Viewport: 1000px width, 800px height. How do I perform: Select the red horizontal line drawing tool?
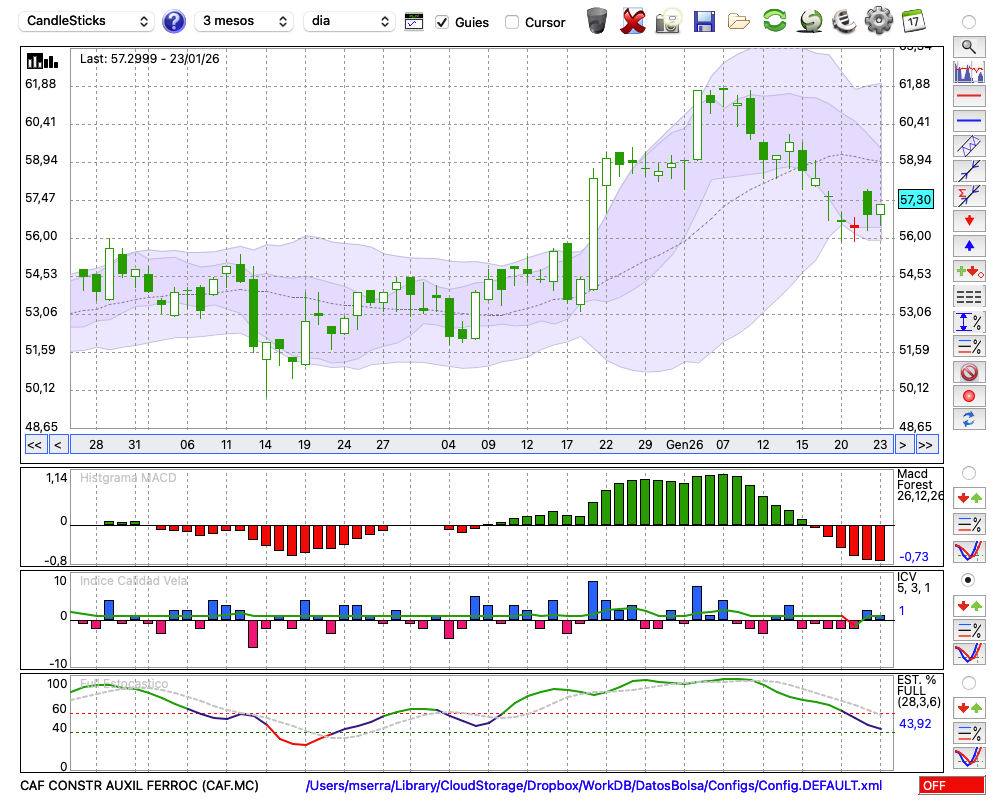968,97
